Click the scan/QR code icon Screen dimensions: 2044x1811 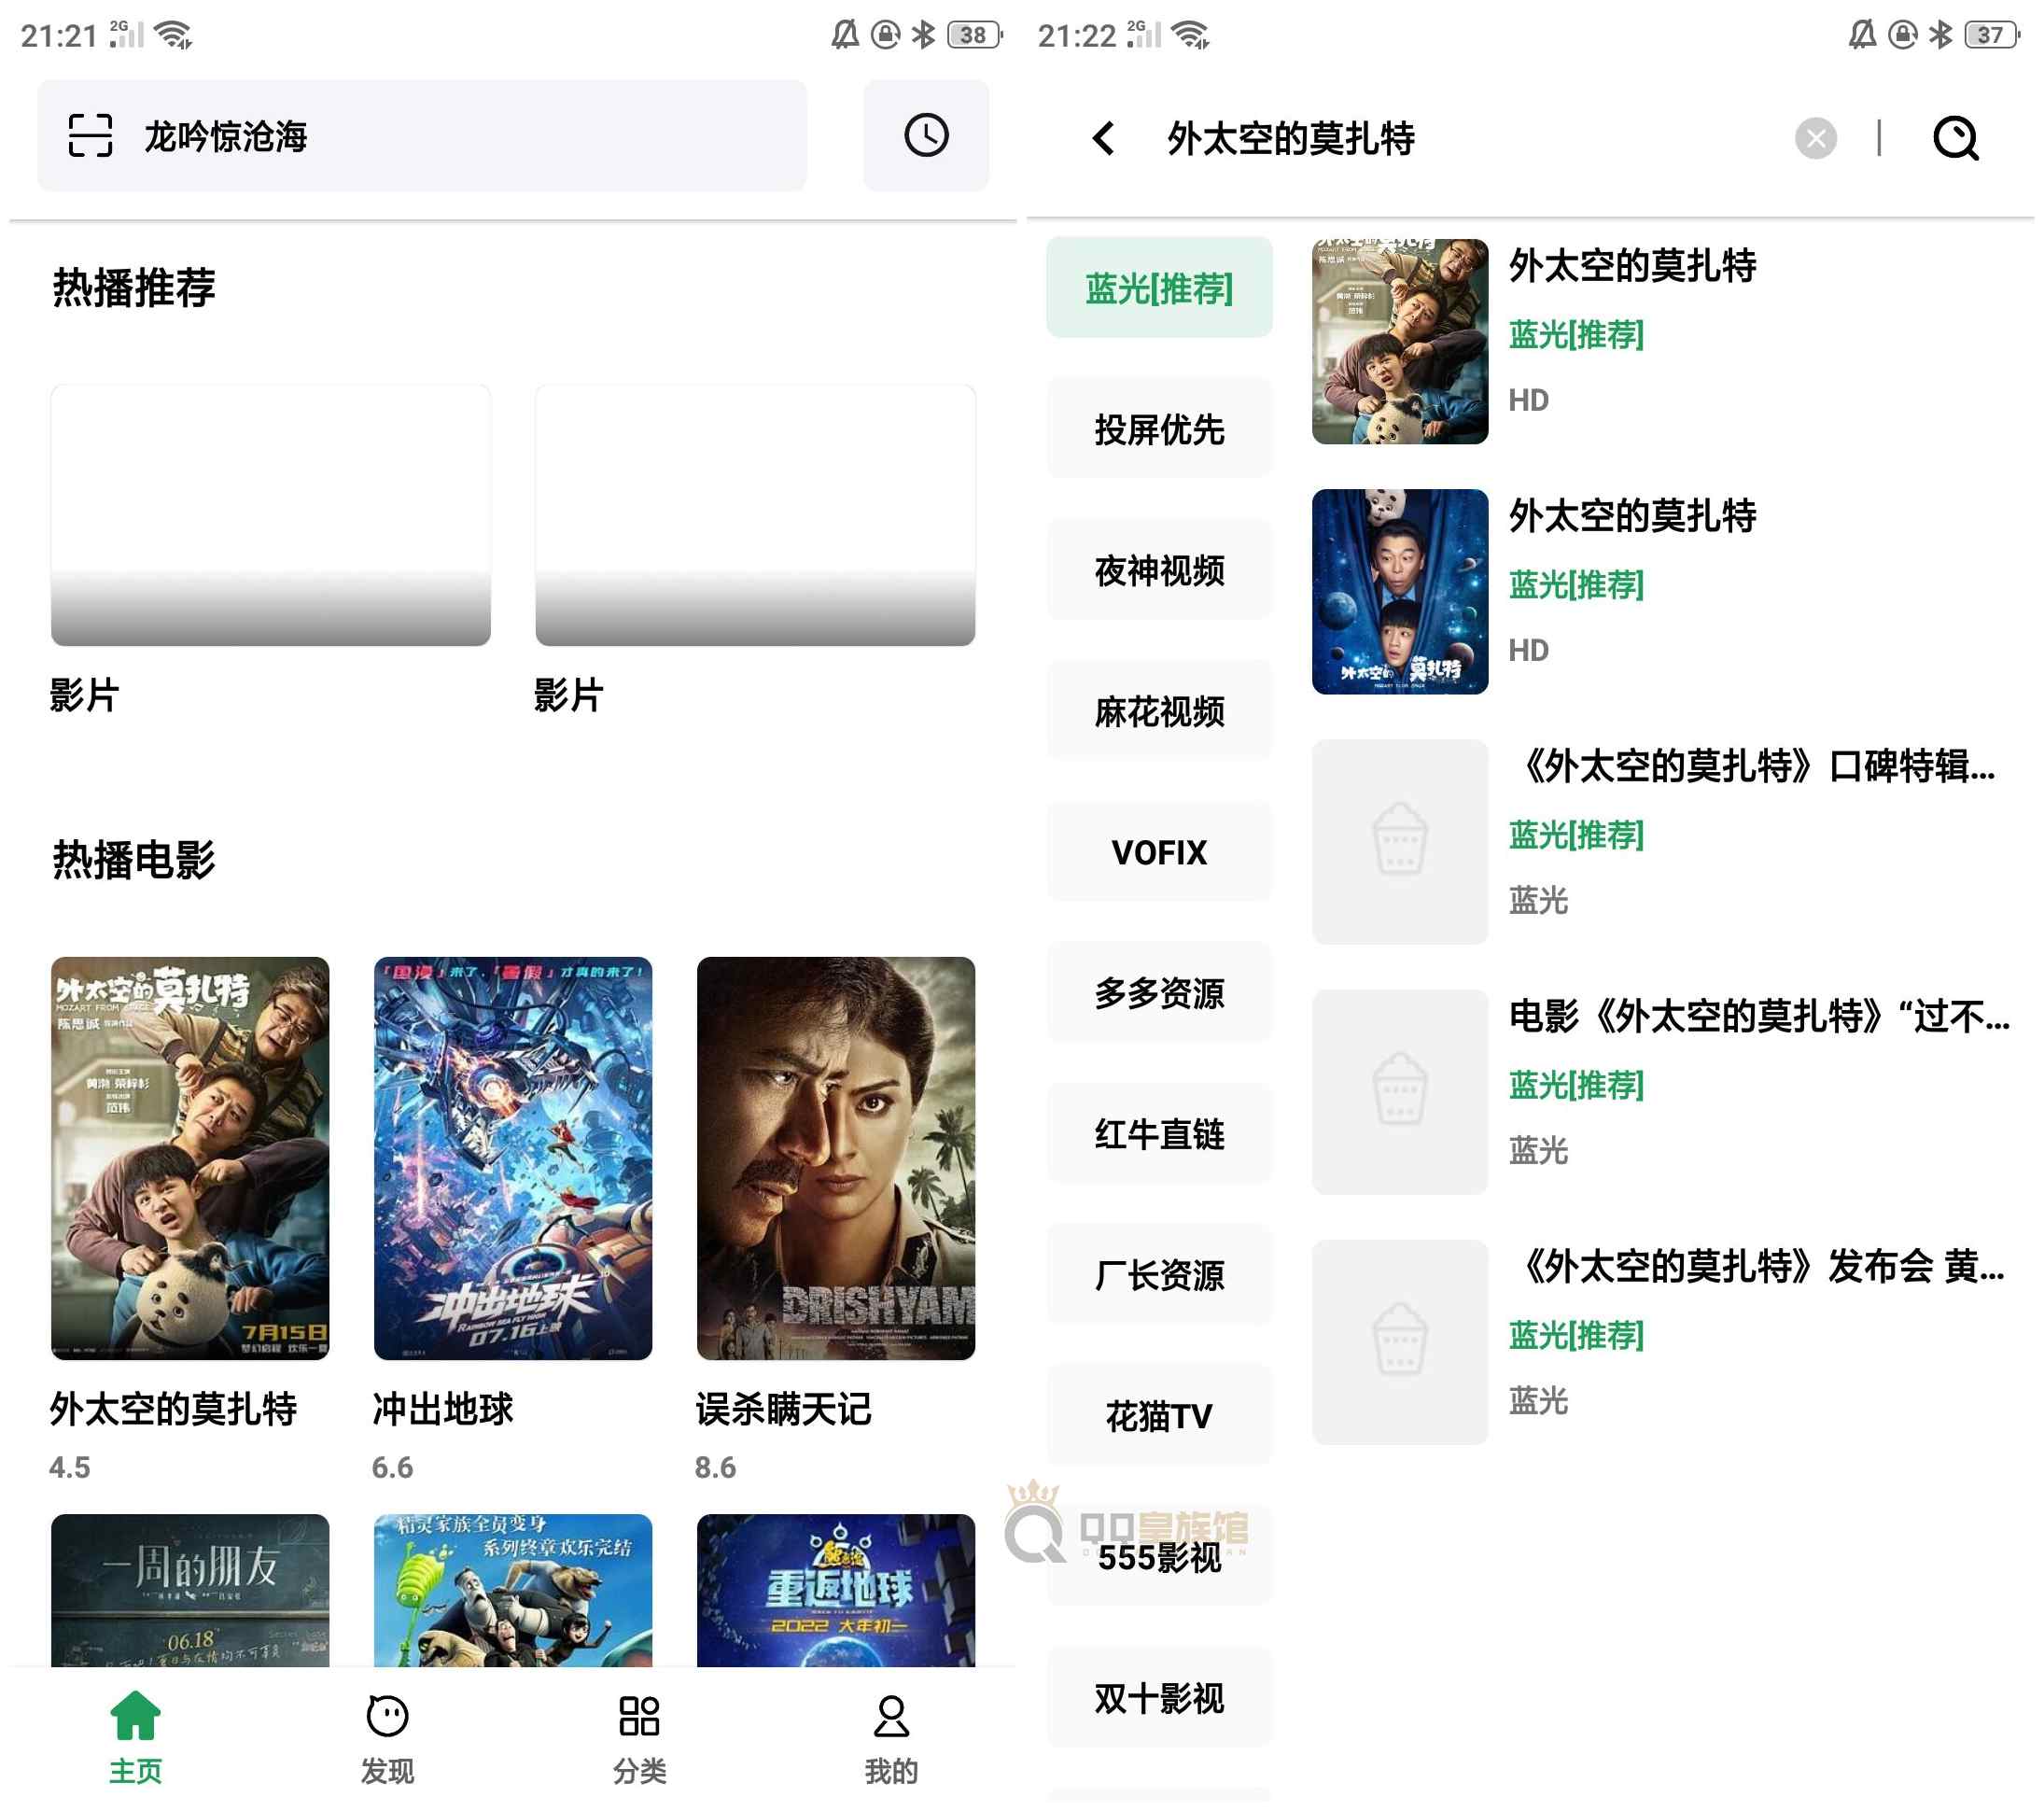[x=91, y=138]
